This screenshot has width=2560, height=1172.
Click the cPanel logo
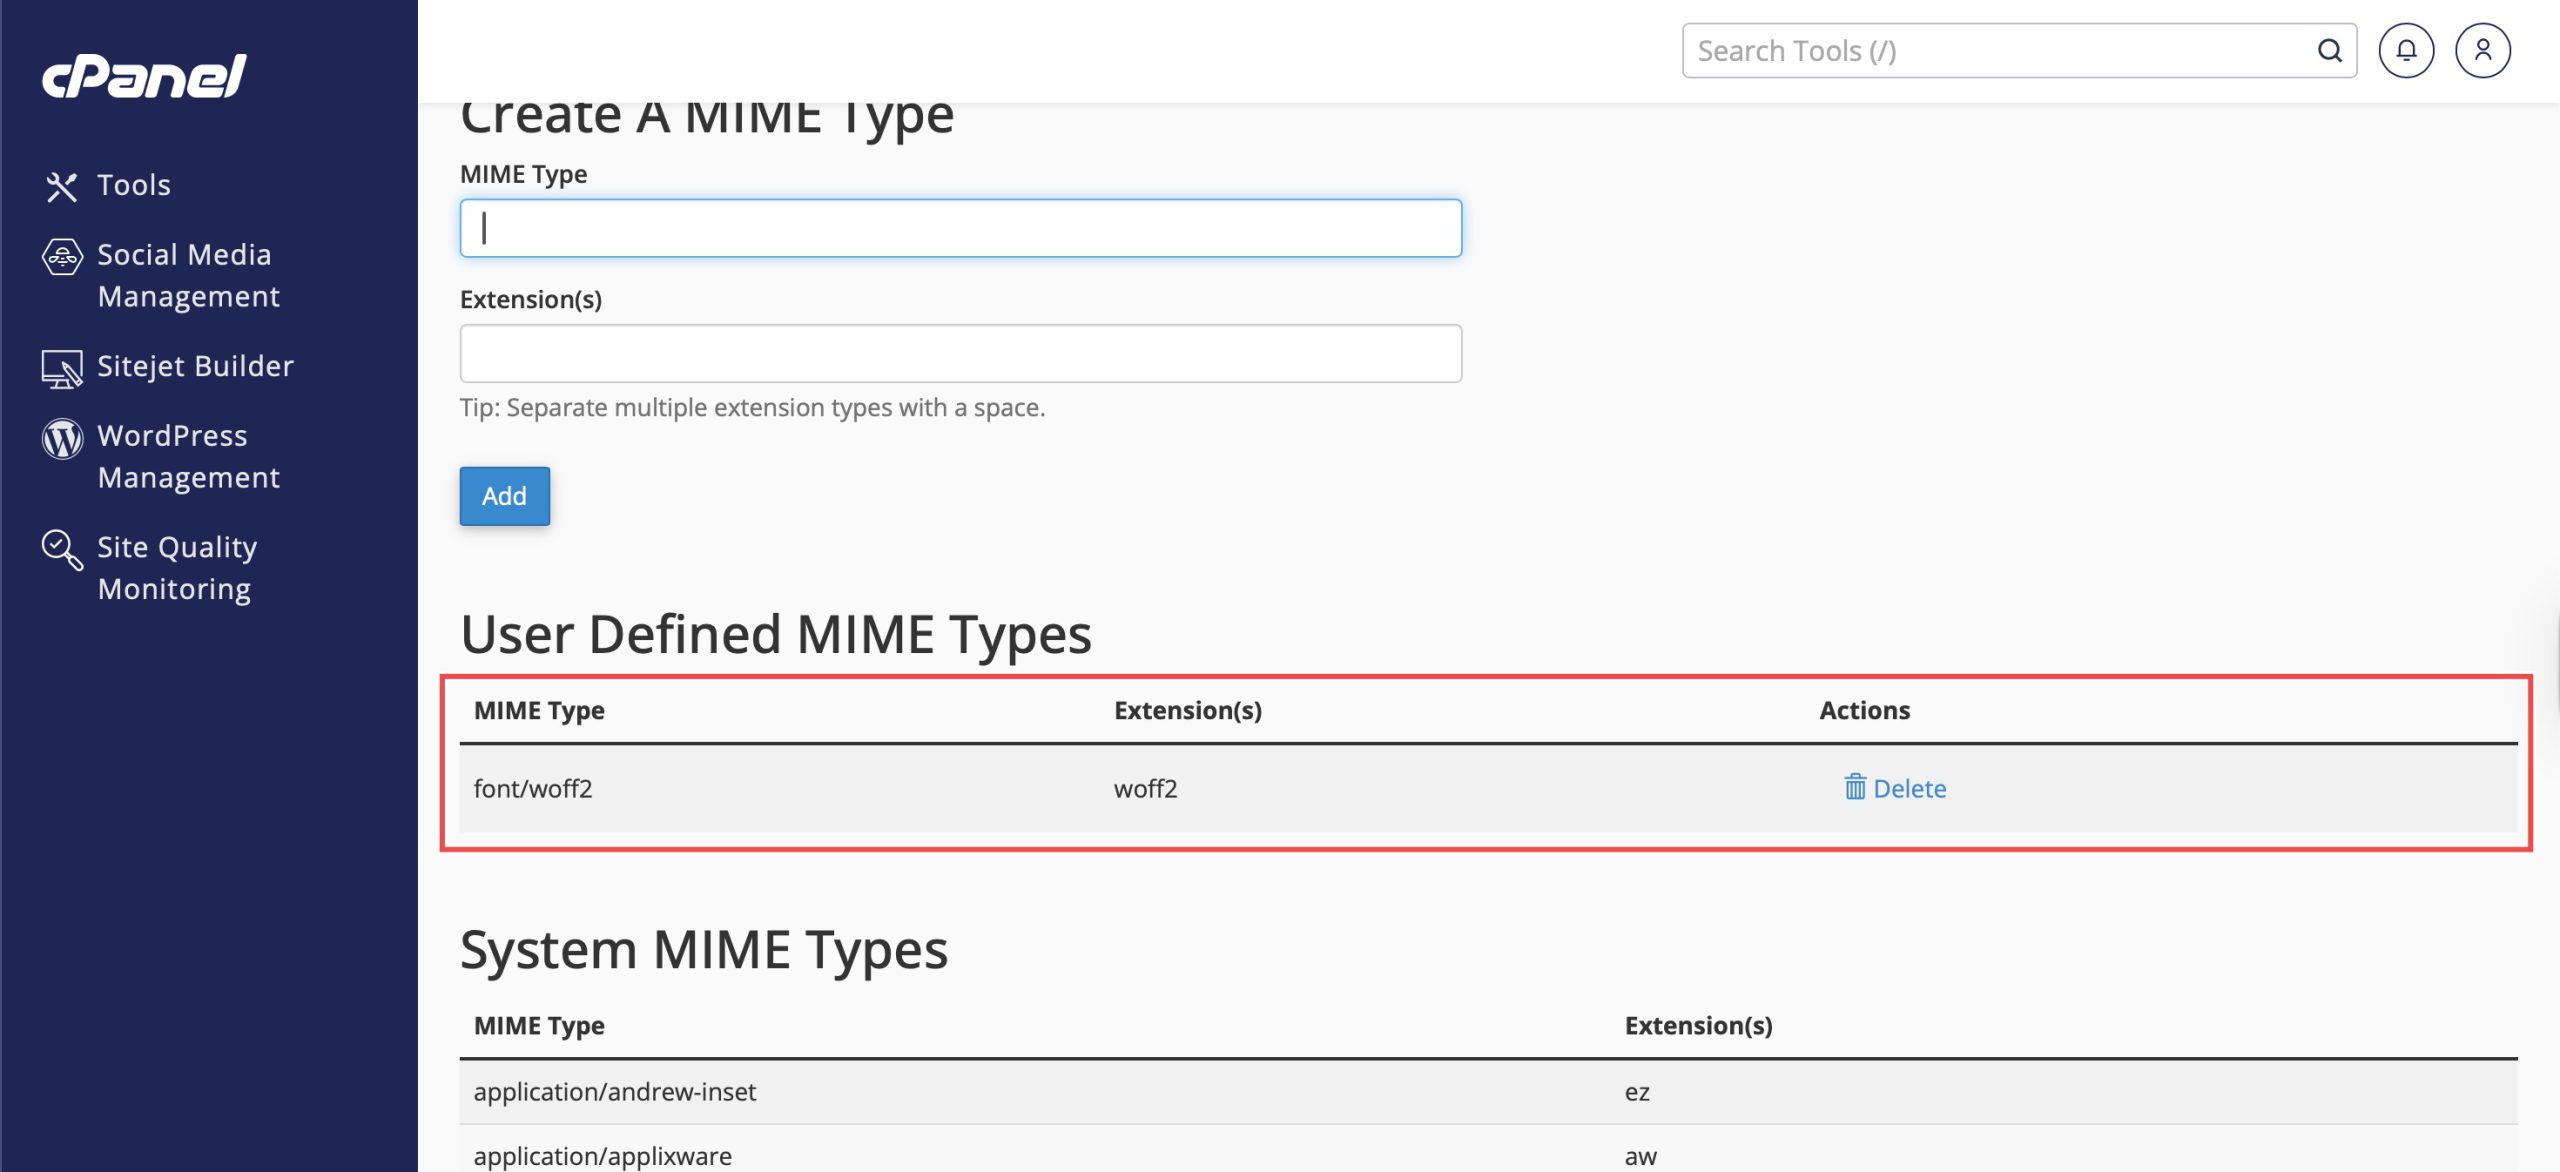144,76
